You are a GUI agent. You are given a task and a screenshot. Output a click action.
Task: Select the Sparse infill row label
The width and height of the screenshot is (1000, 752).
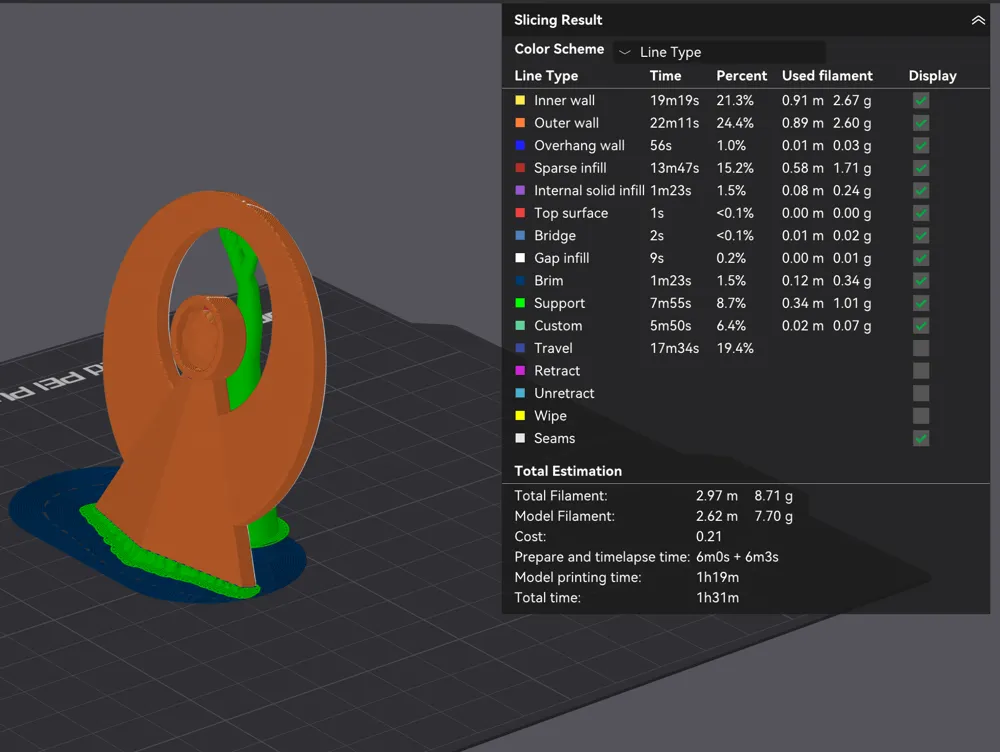pyautogui.click(x=570, y=168)
